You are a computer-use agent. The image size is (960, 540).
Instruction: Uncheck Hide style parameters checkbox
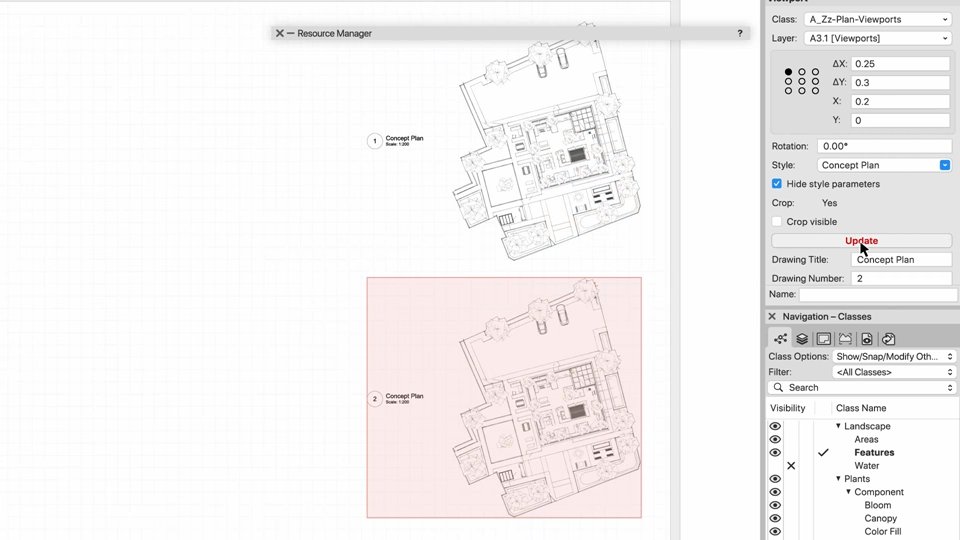pos(777,184)
